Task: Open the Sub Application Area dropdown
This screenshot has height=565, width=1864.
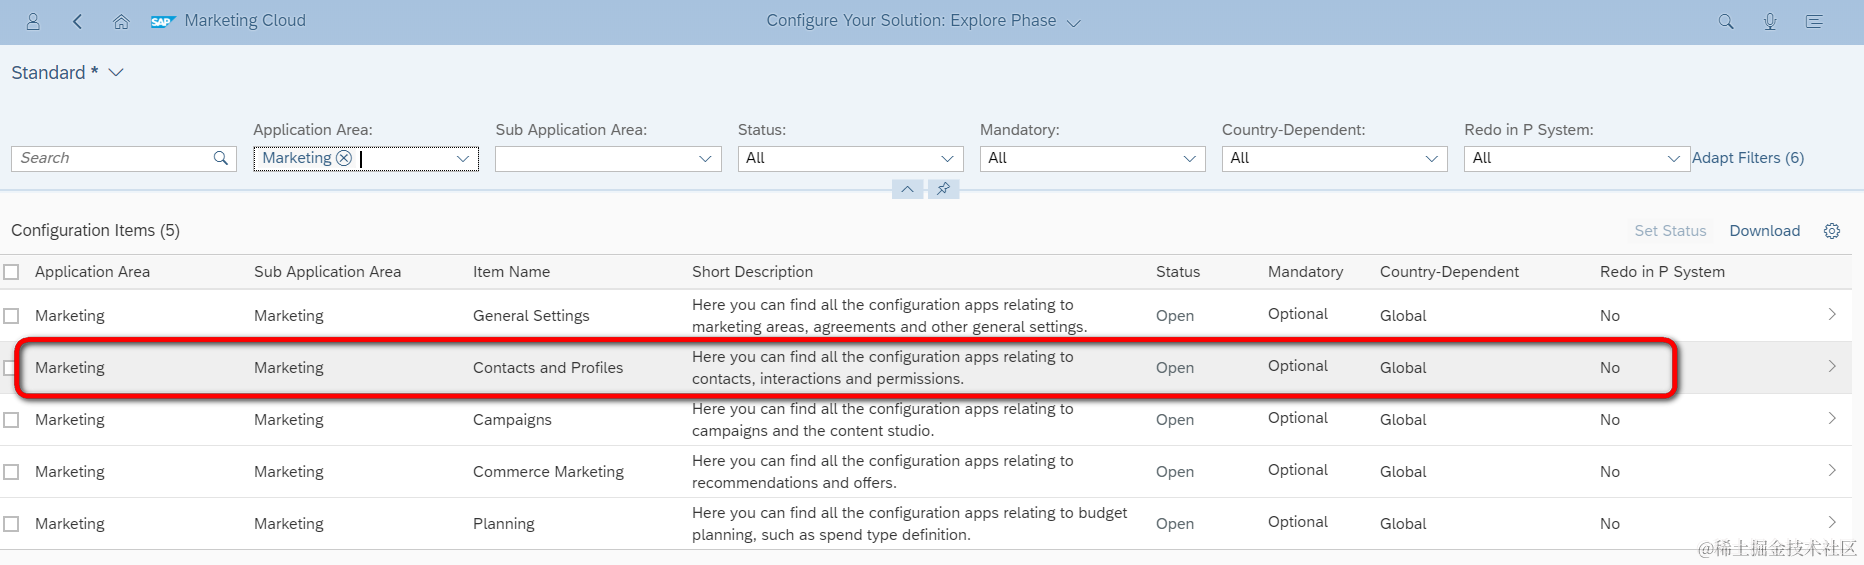Action: [x=705, y=158]
